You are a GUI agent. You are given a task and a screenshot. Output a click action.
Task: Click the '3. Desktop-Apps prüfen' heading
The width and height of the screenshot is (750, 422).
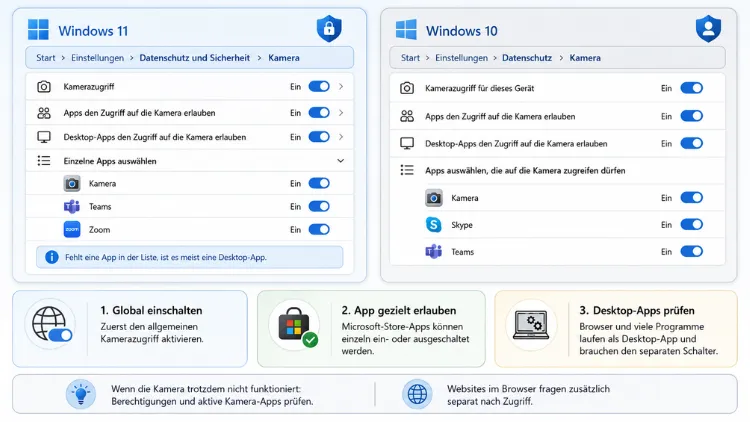point(637,311)
